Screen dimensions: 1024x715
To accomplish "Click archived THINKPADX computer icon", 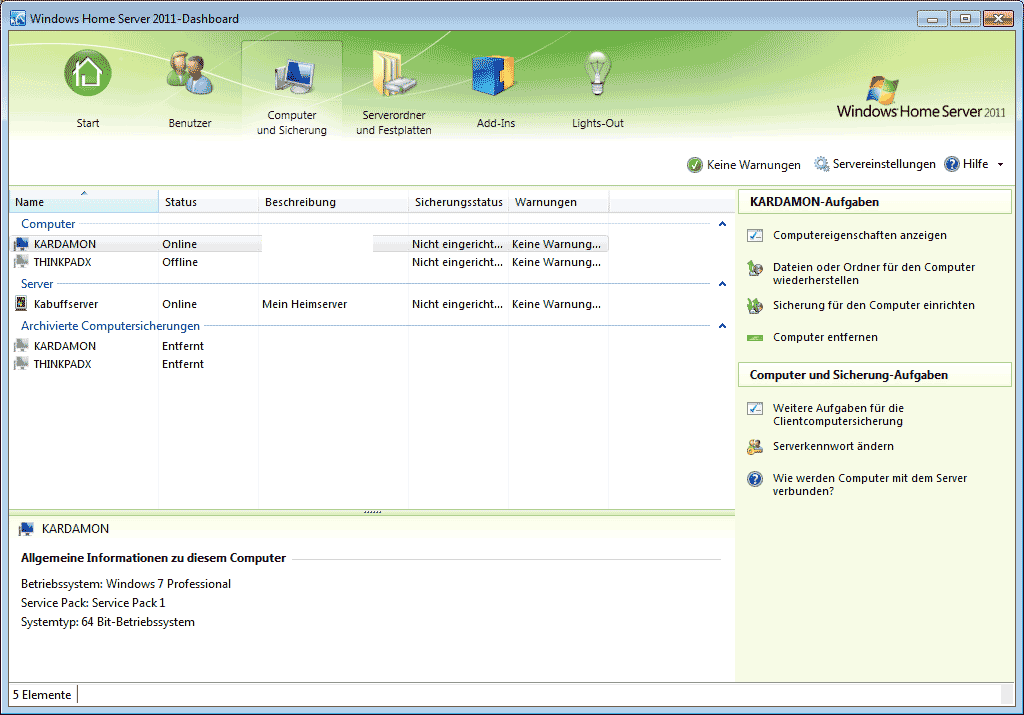I will 22,364.
